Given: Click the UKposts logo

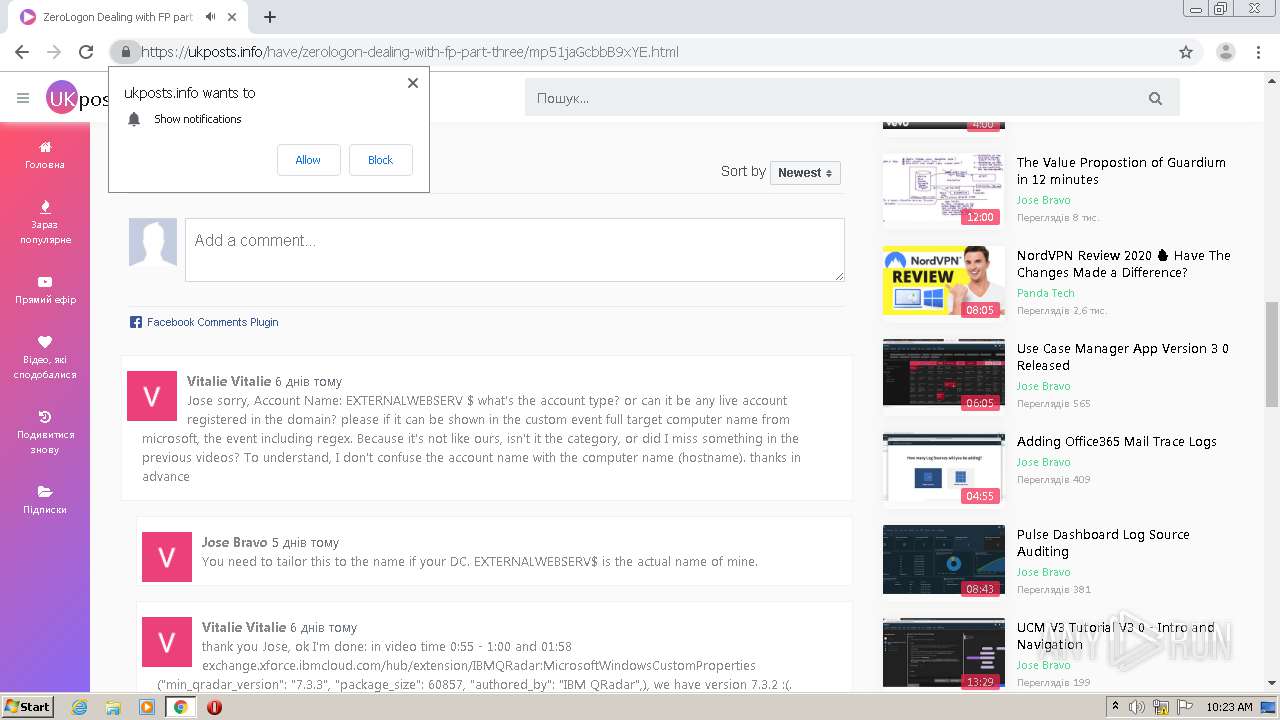Looking at the screenshot, I should 78,98.
